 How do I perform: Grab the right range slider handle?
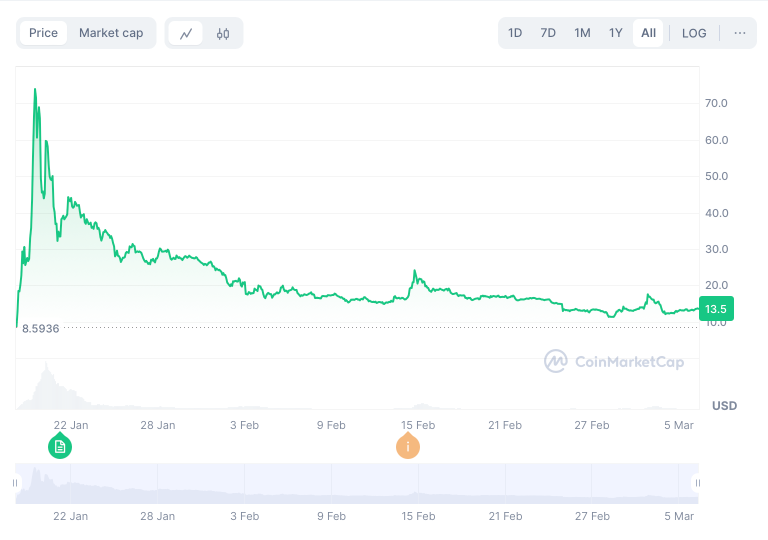(698, 483)
